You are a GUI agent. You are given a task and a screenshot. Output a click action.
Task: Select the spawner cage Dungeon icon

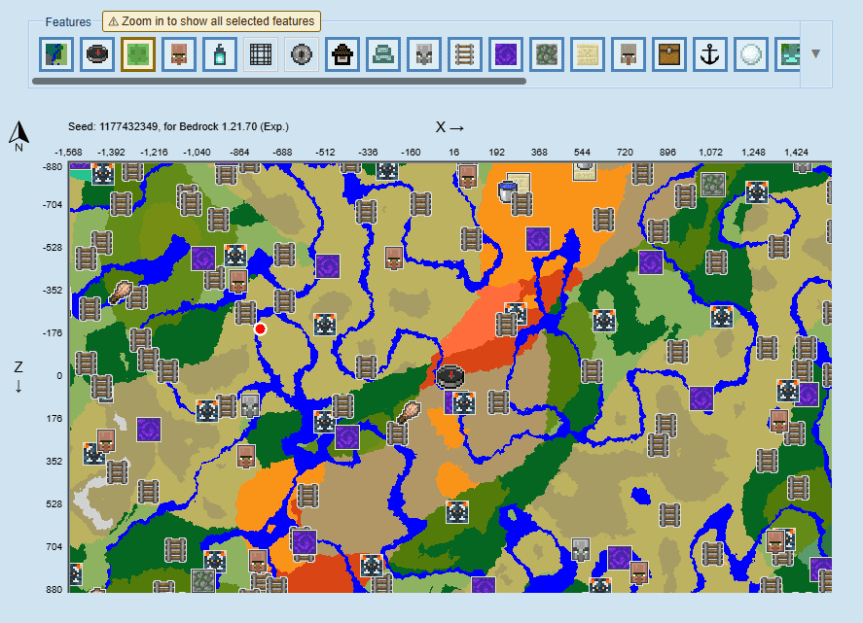click(260, 54)
